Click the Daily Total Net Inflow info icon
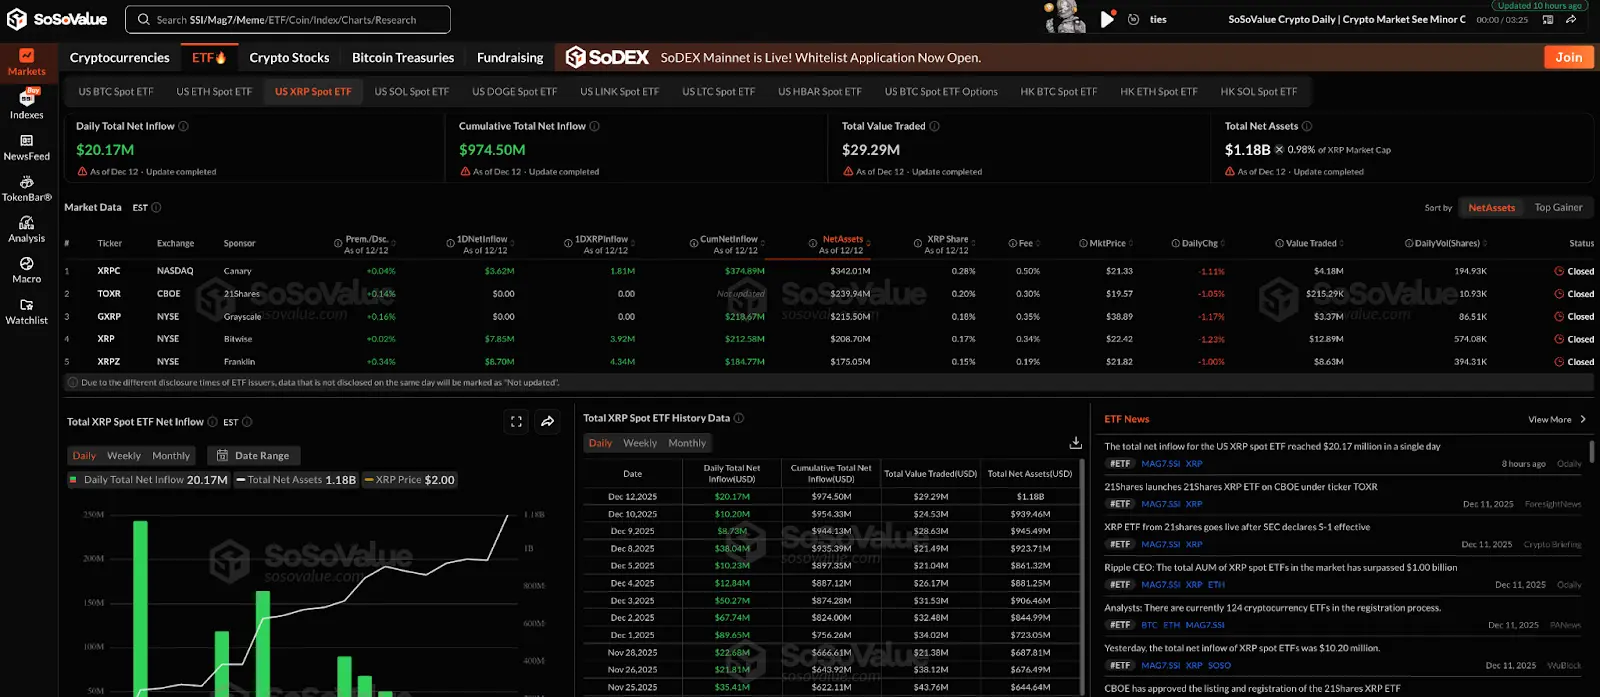This screenshot has height=697, width=1600. [x=183, y=126]
